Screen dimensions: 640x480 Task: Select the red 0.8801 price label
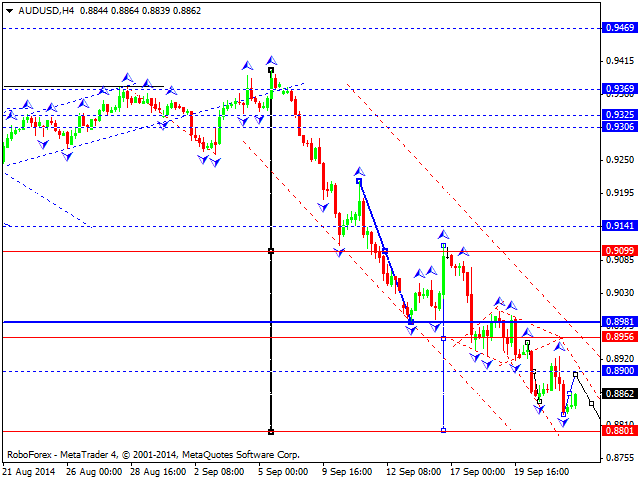point(620,432)
